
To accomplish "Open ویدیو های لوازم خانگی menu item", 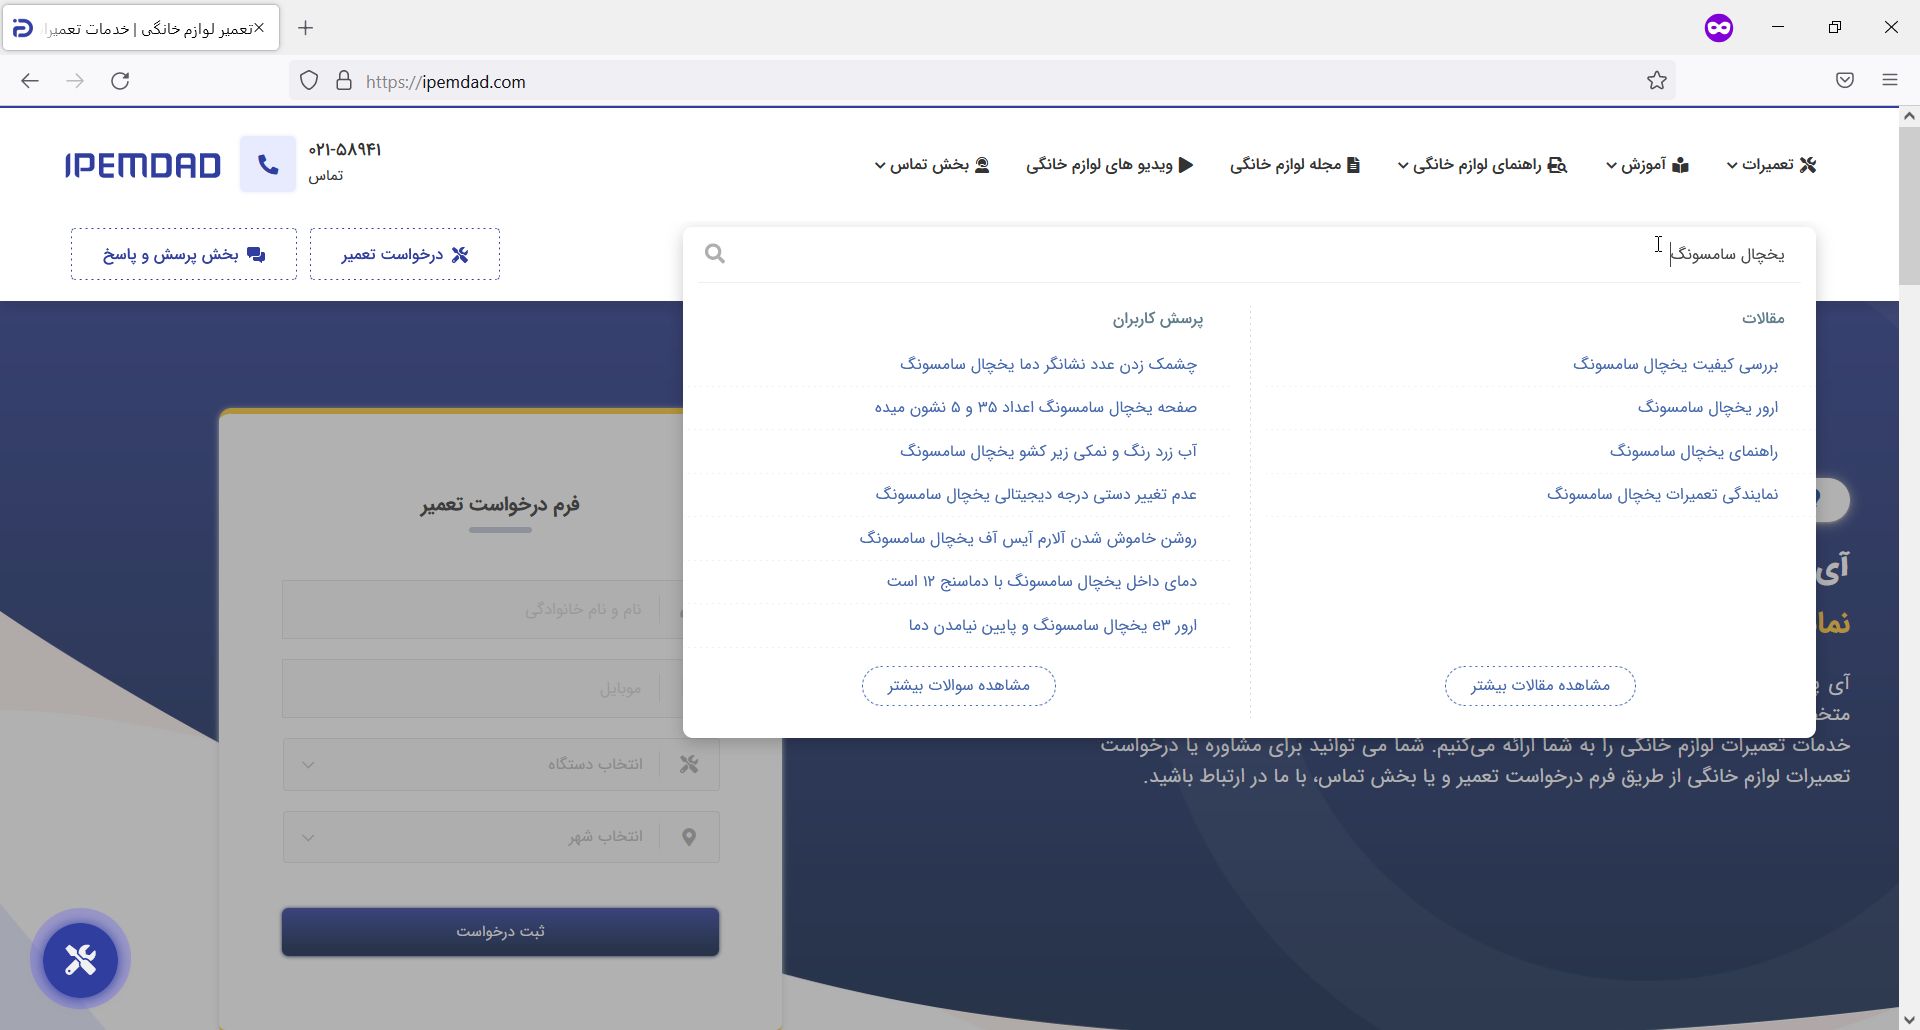I will 1110,165.
